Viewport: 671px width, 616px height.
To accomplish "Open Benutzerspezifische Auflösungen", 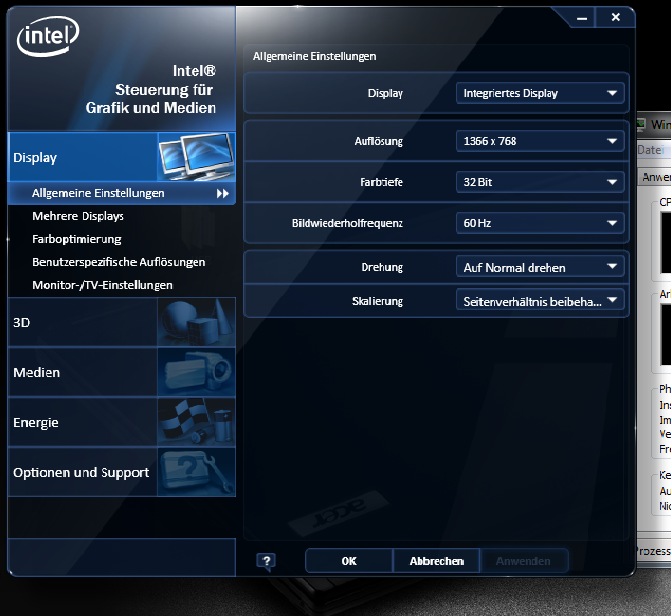I will (x=119, y=262).
